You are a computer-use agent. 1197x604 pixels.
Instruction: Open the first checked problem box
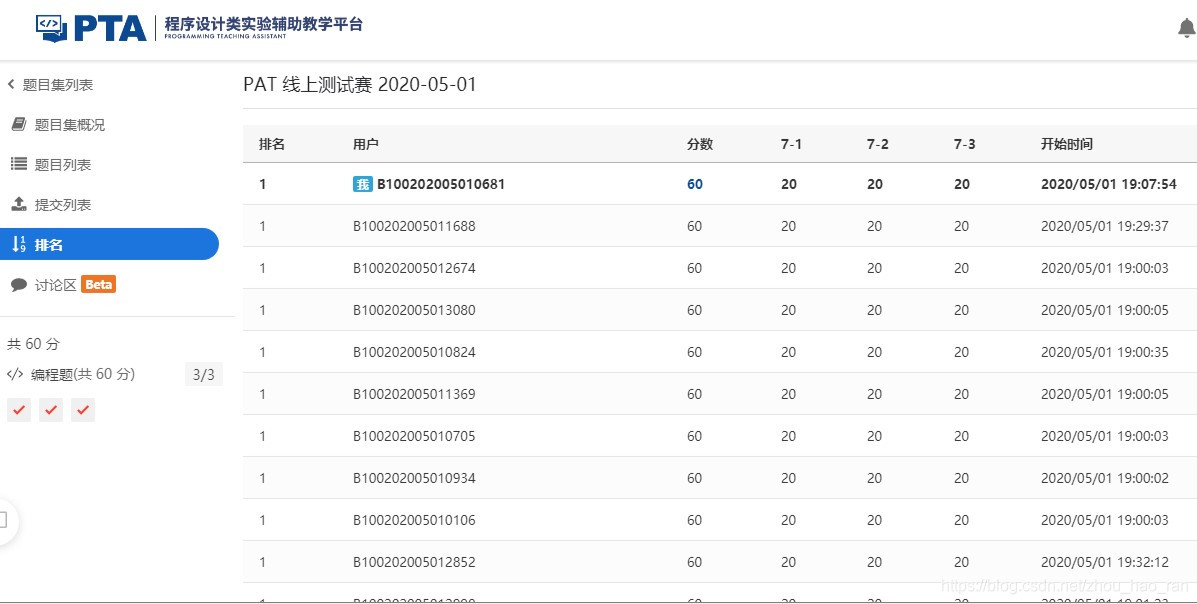[19, 410]
